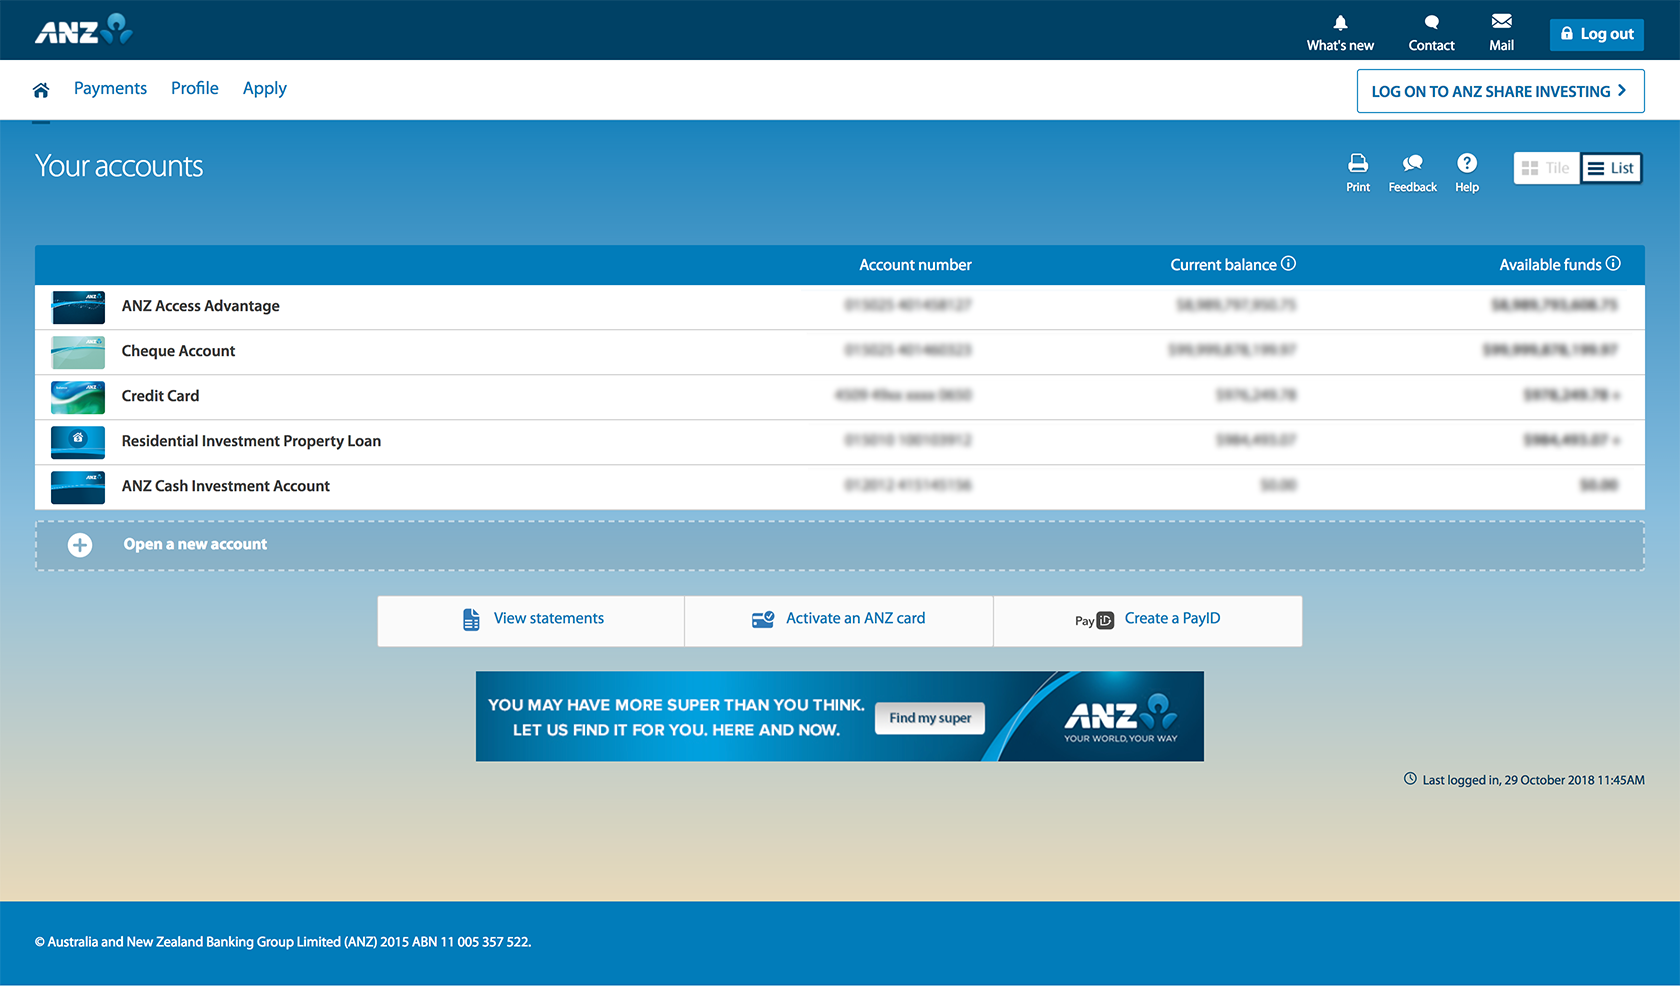
Task: Click the Available funds info icon
Action: [1614, 263]
